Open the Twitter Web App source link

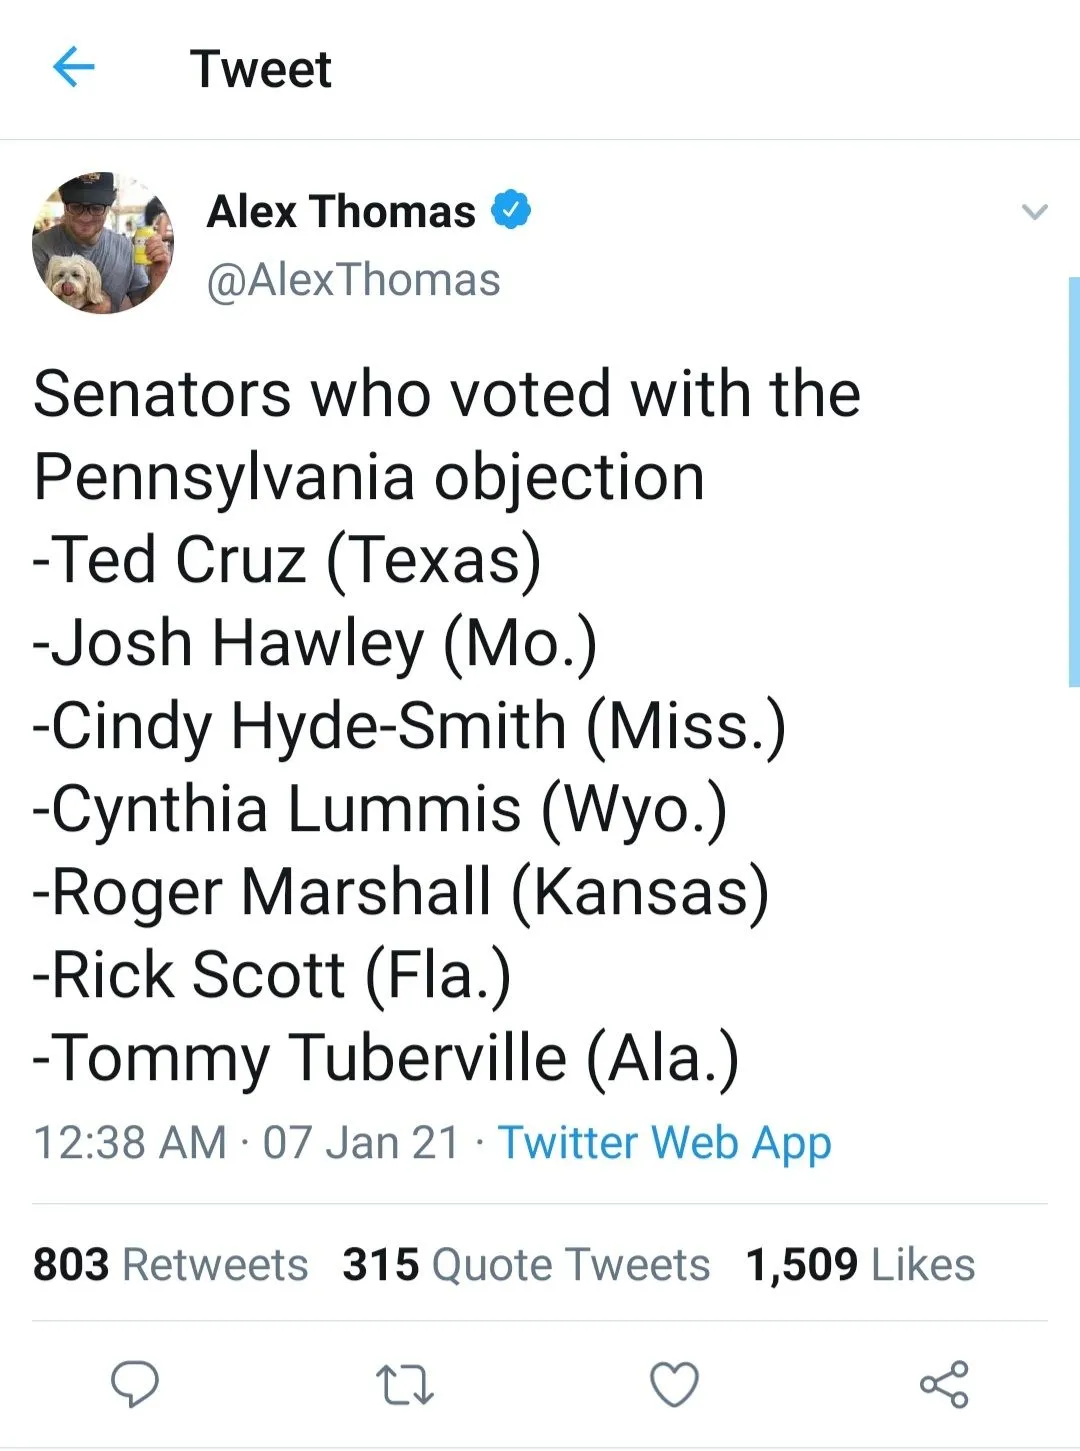665,1143
